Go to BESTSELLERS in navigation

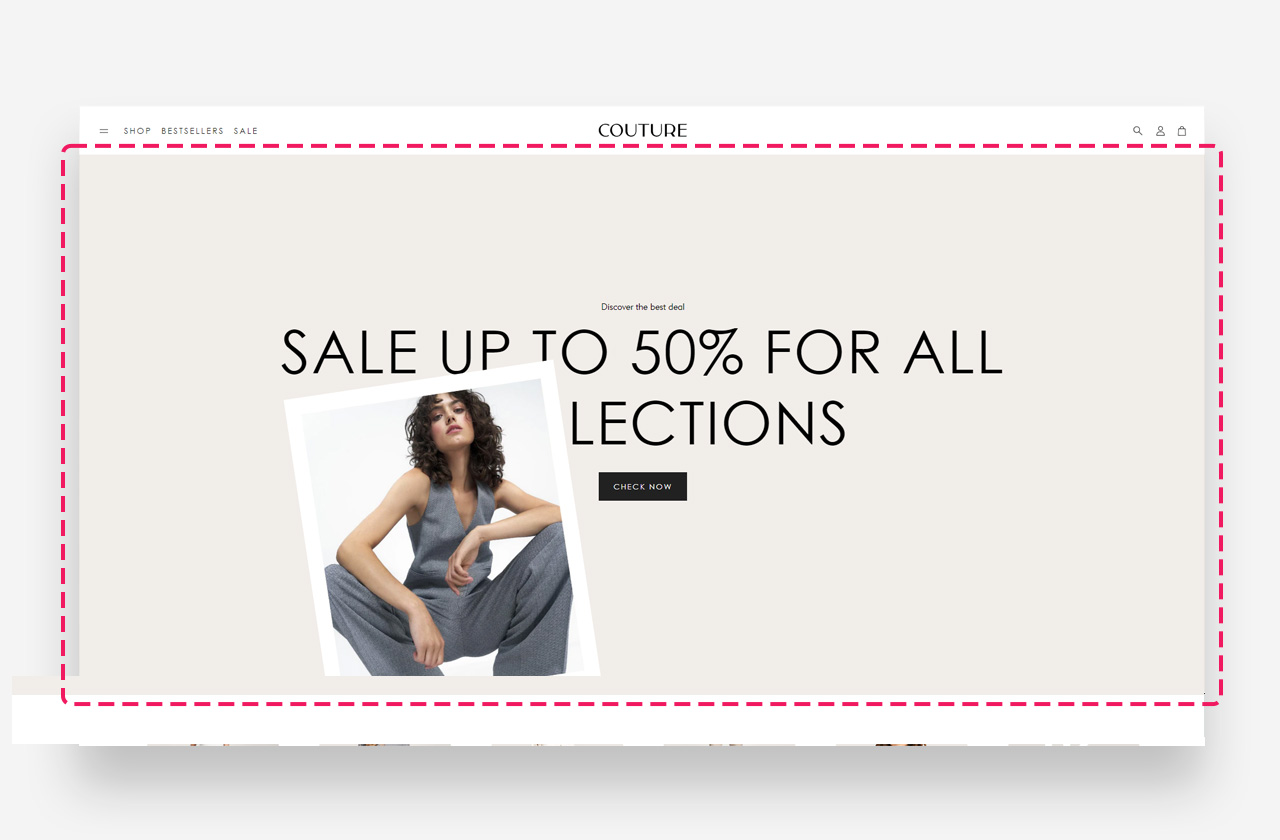click(193, 131)
